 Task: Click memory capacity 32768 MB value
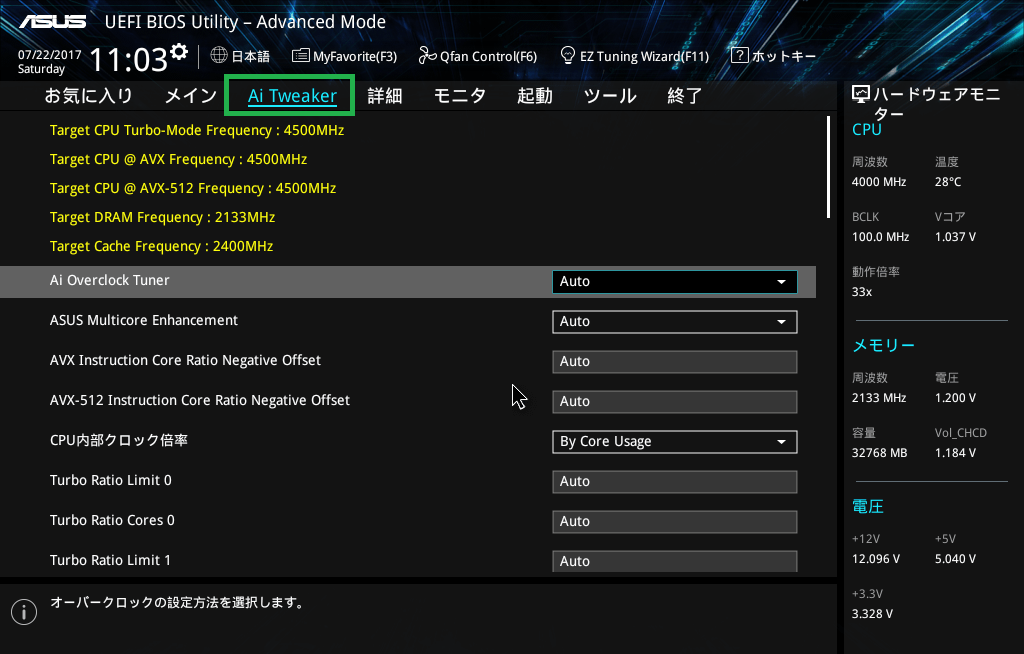pyautogui.click(x=879, y=453)
